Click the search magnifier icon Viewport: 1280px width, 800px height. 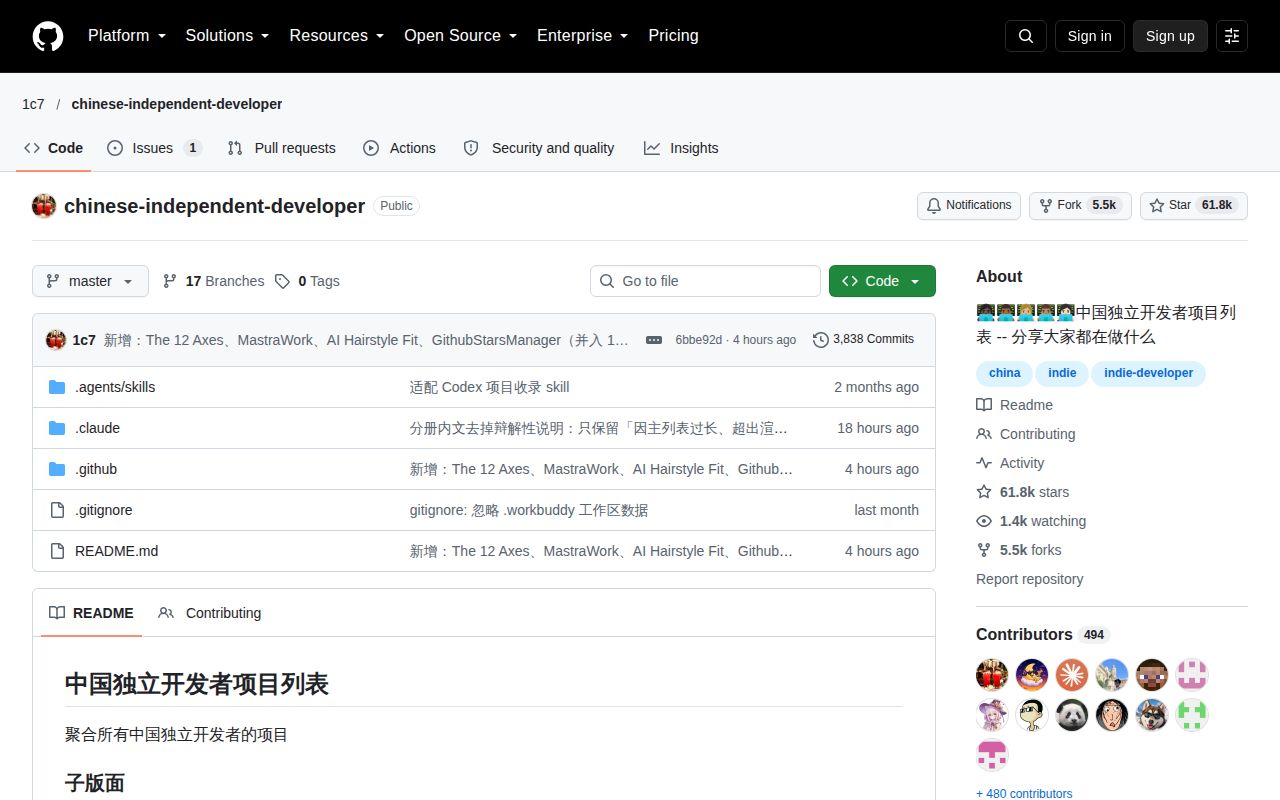(1026, 36)
